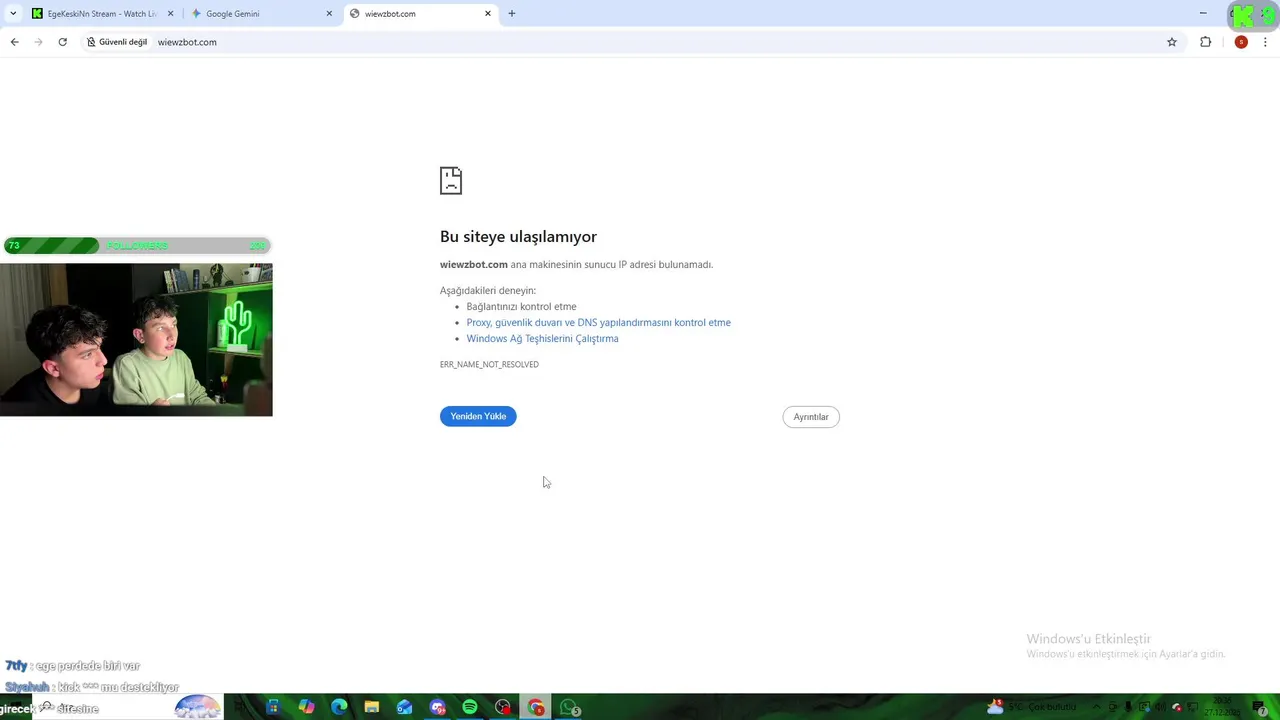Click the sad page error icon
This screenshot has width=1280, height=720.
[x=451, y=180]
